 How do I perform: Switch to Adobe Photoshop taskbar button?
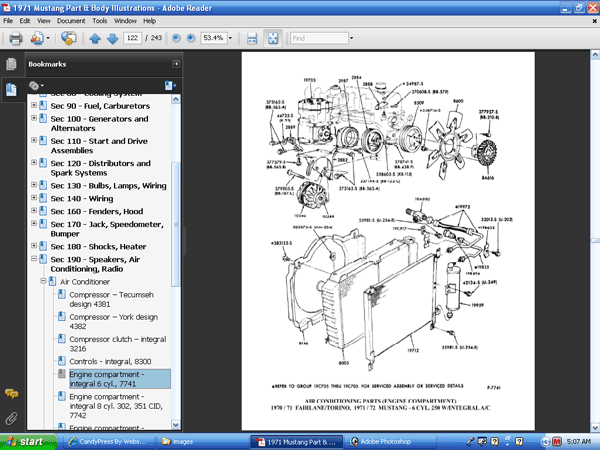[x=391, y=442]
